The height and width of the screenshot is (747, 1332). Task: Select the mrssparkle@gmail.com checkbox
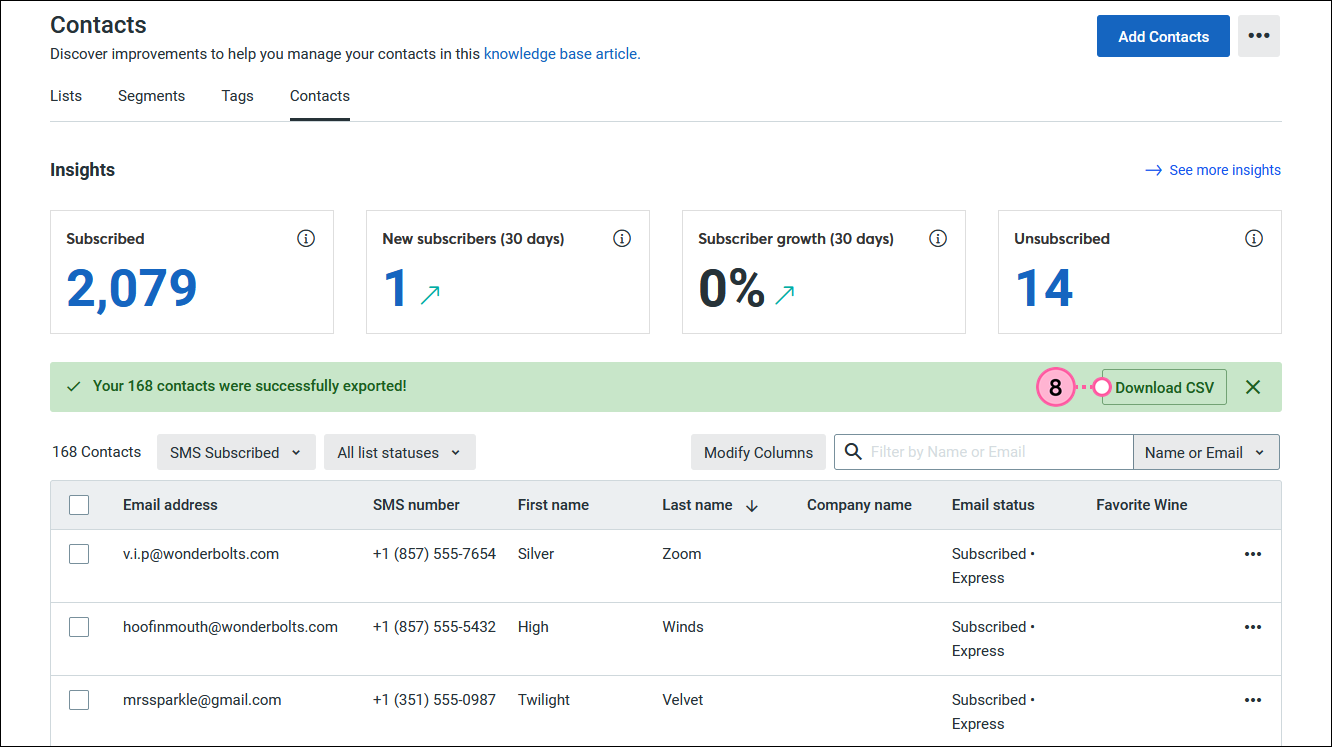79,700
